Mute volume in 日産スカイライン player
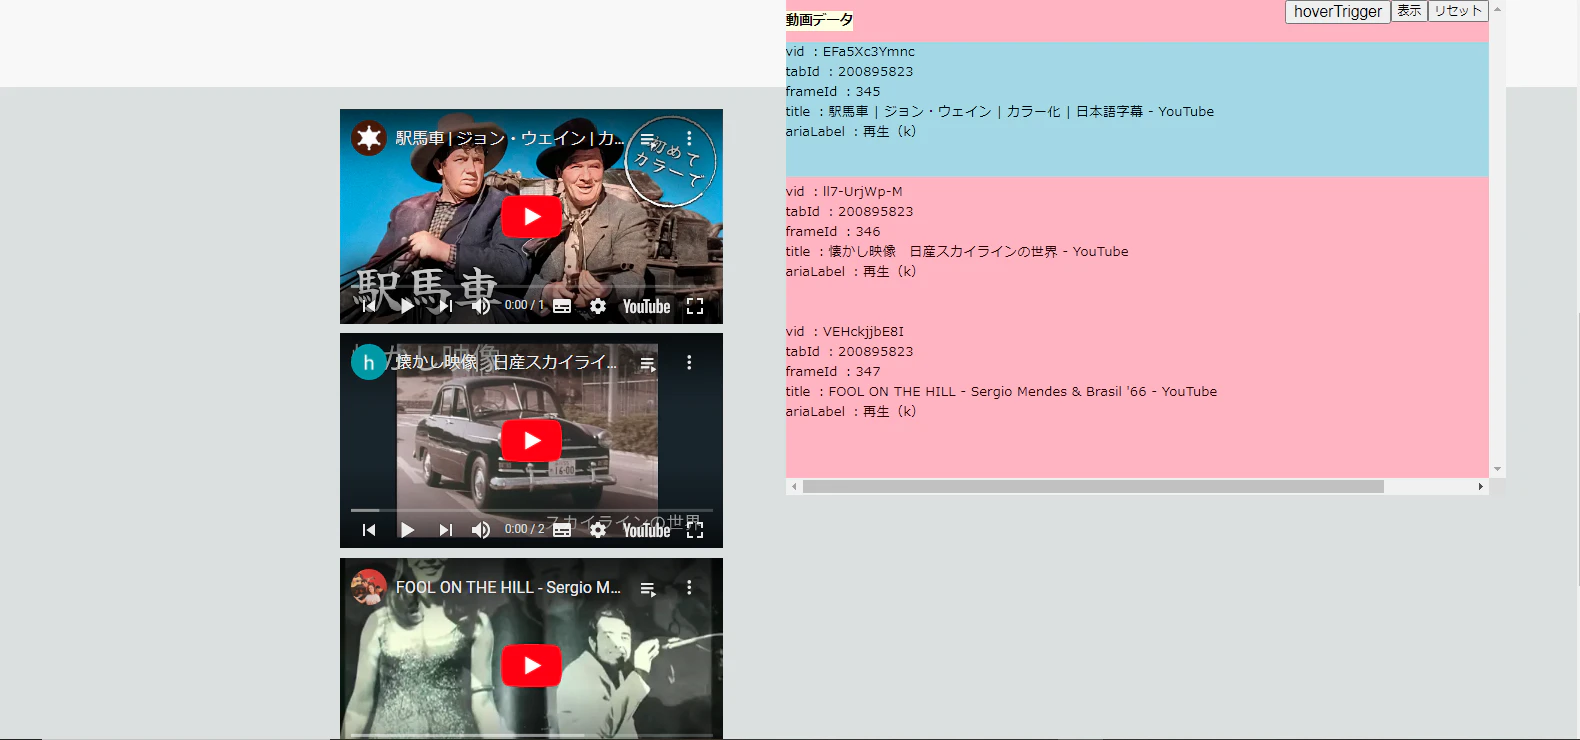This screenshot has height=740, width=1580. coord(481,530)
